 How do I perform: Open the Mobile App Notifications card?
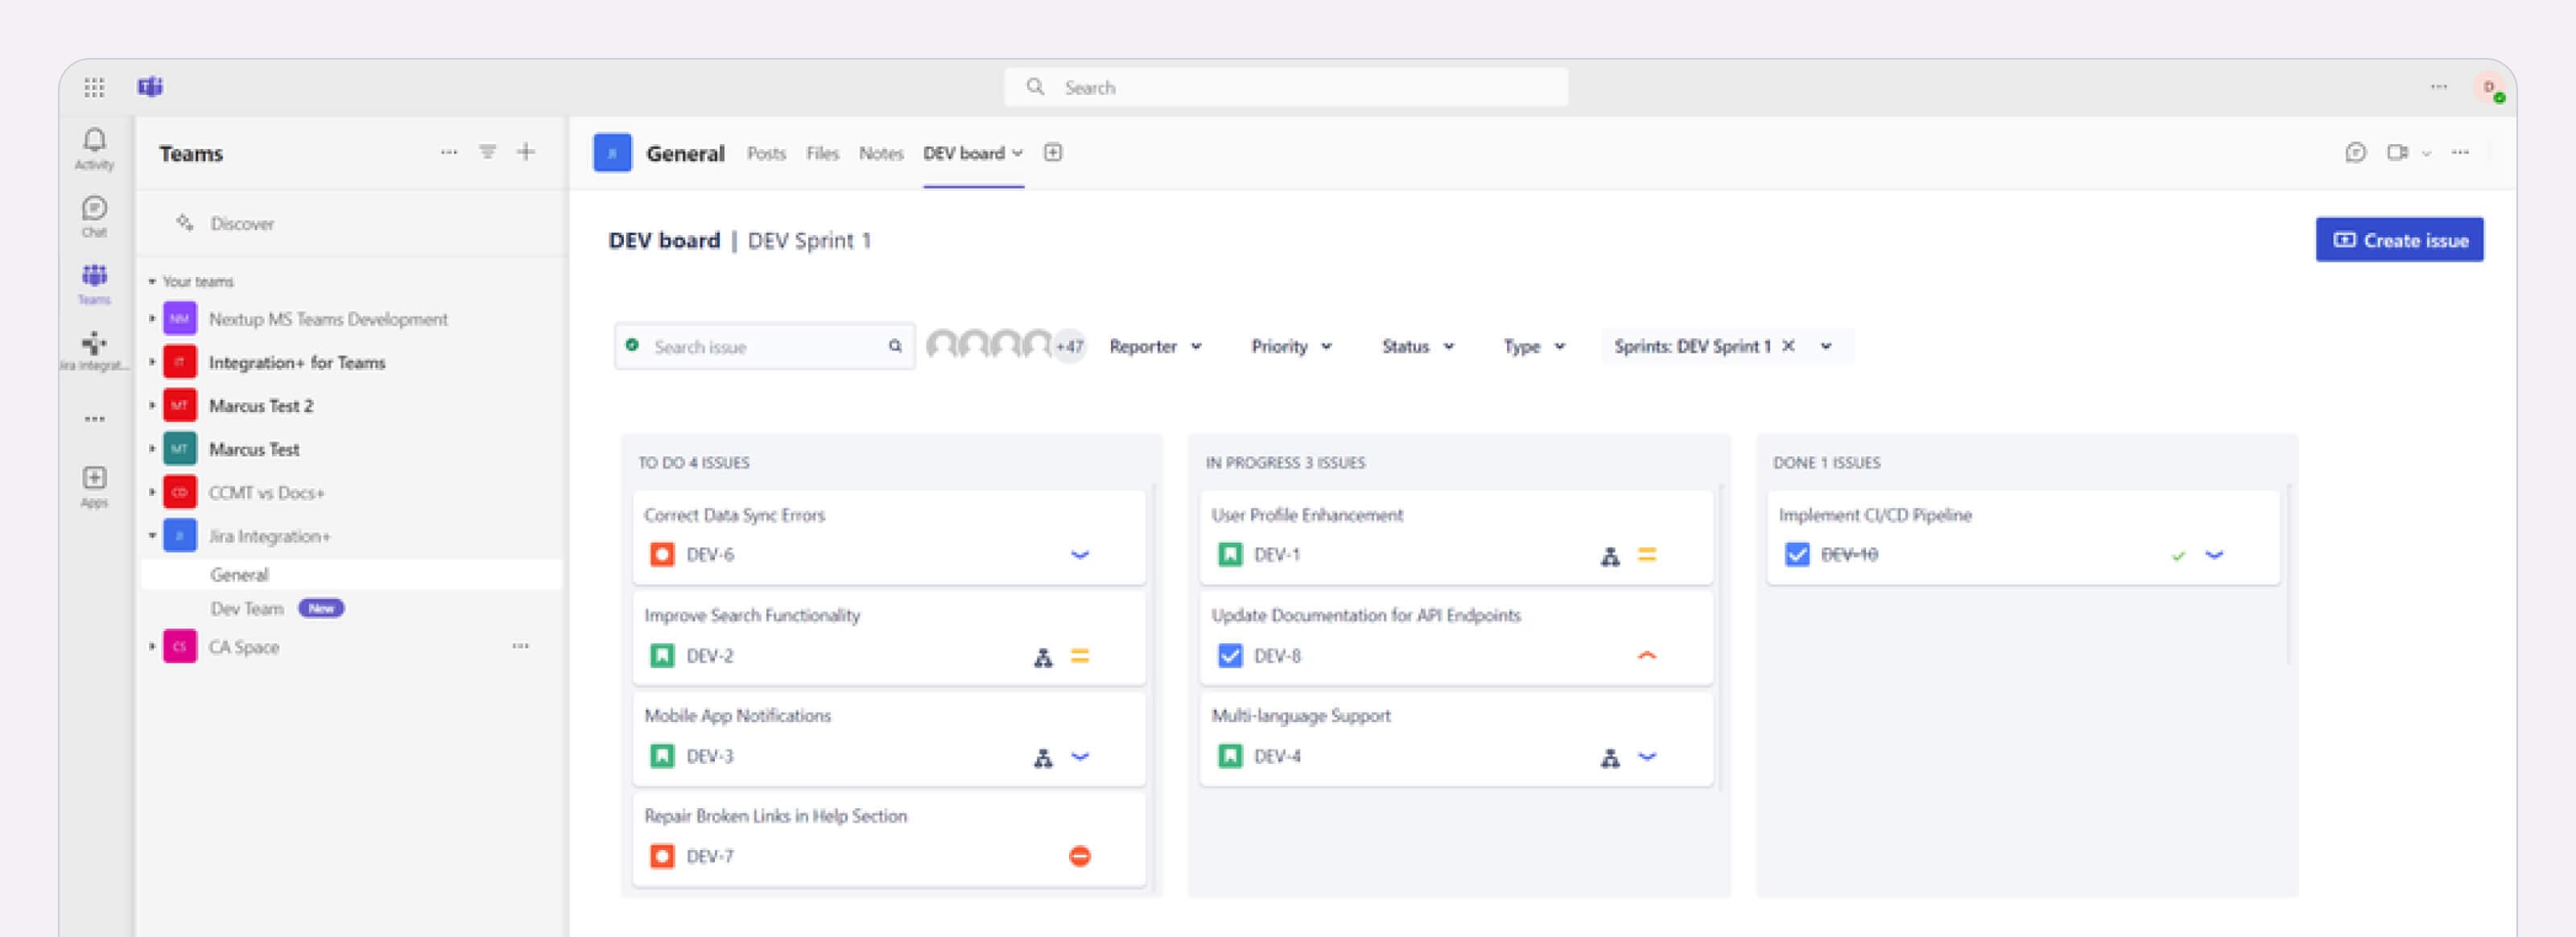(x=889, y=737)
